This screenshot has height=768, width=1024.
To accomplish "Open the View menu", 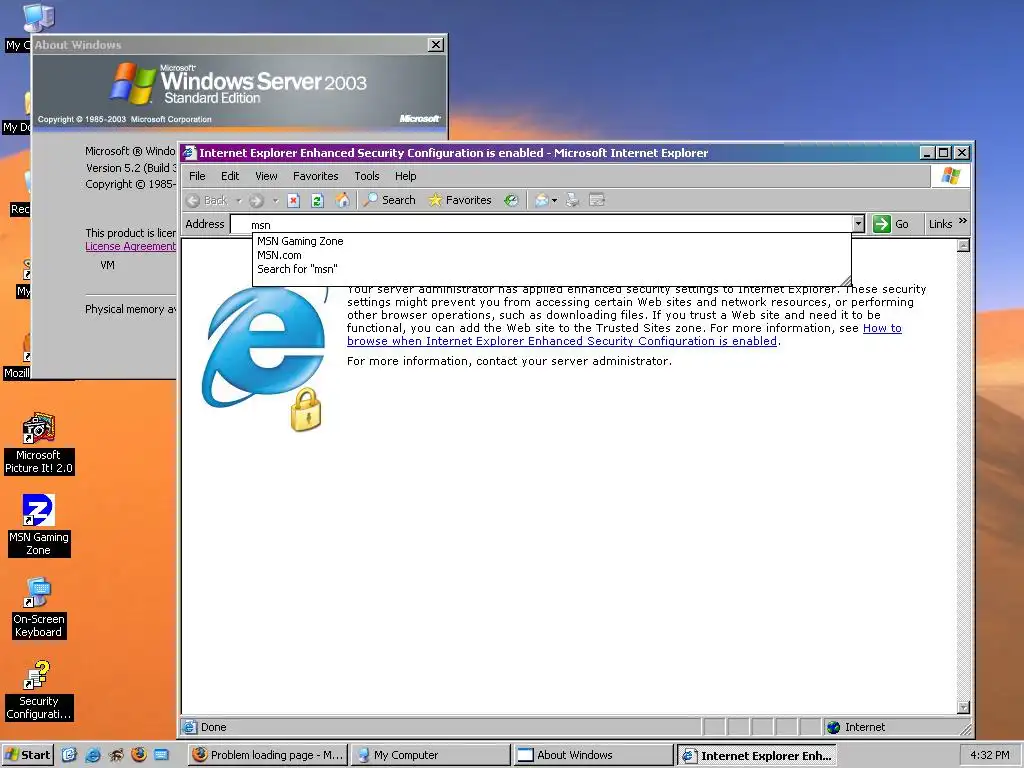I will 266,176.
